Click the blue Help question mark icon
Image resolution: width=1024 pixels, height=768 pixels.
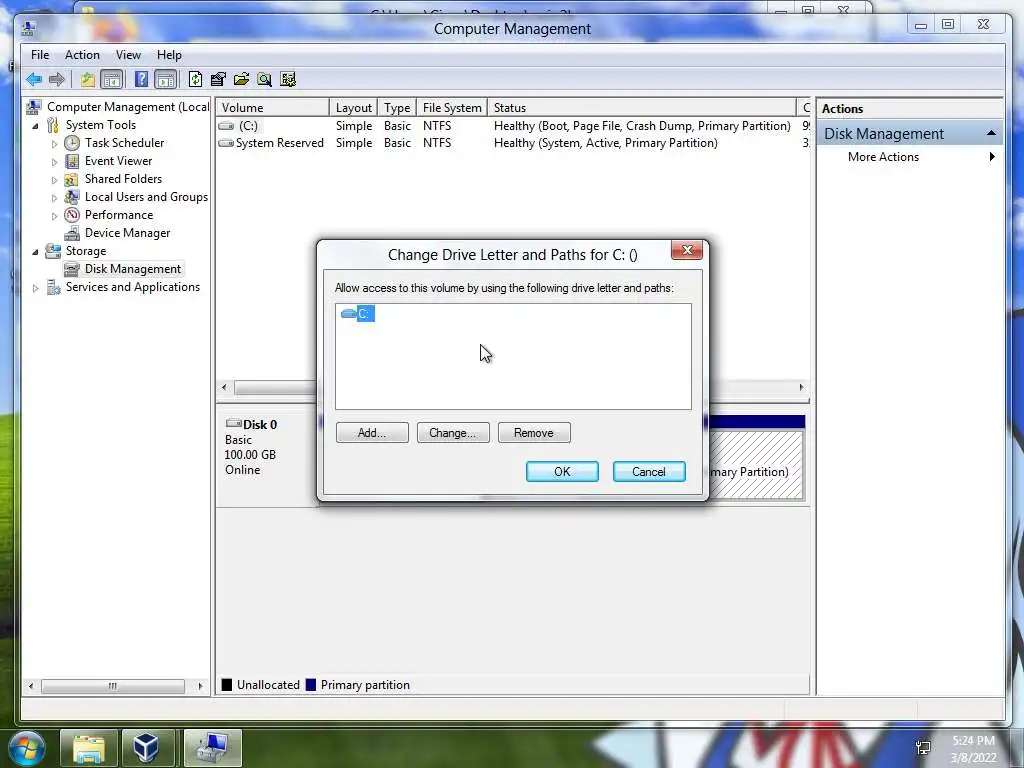[x=141, y=80]
